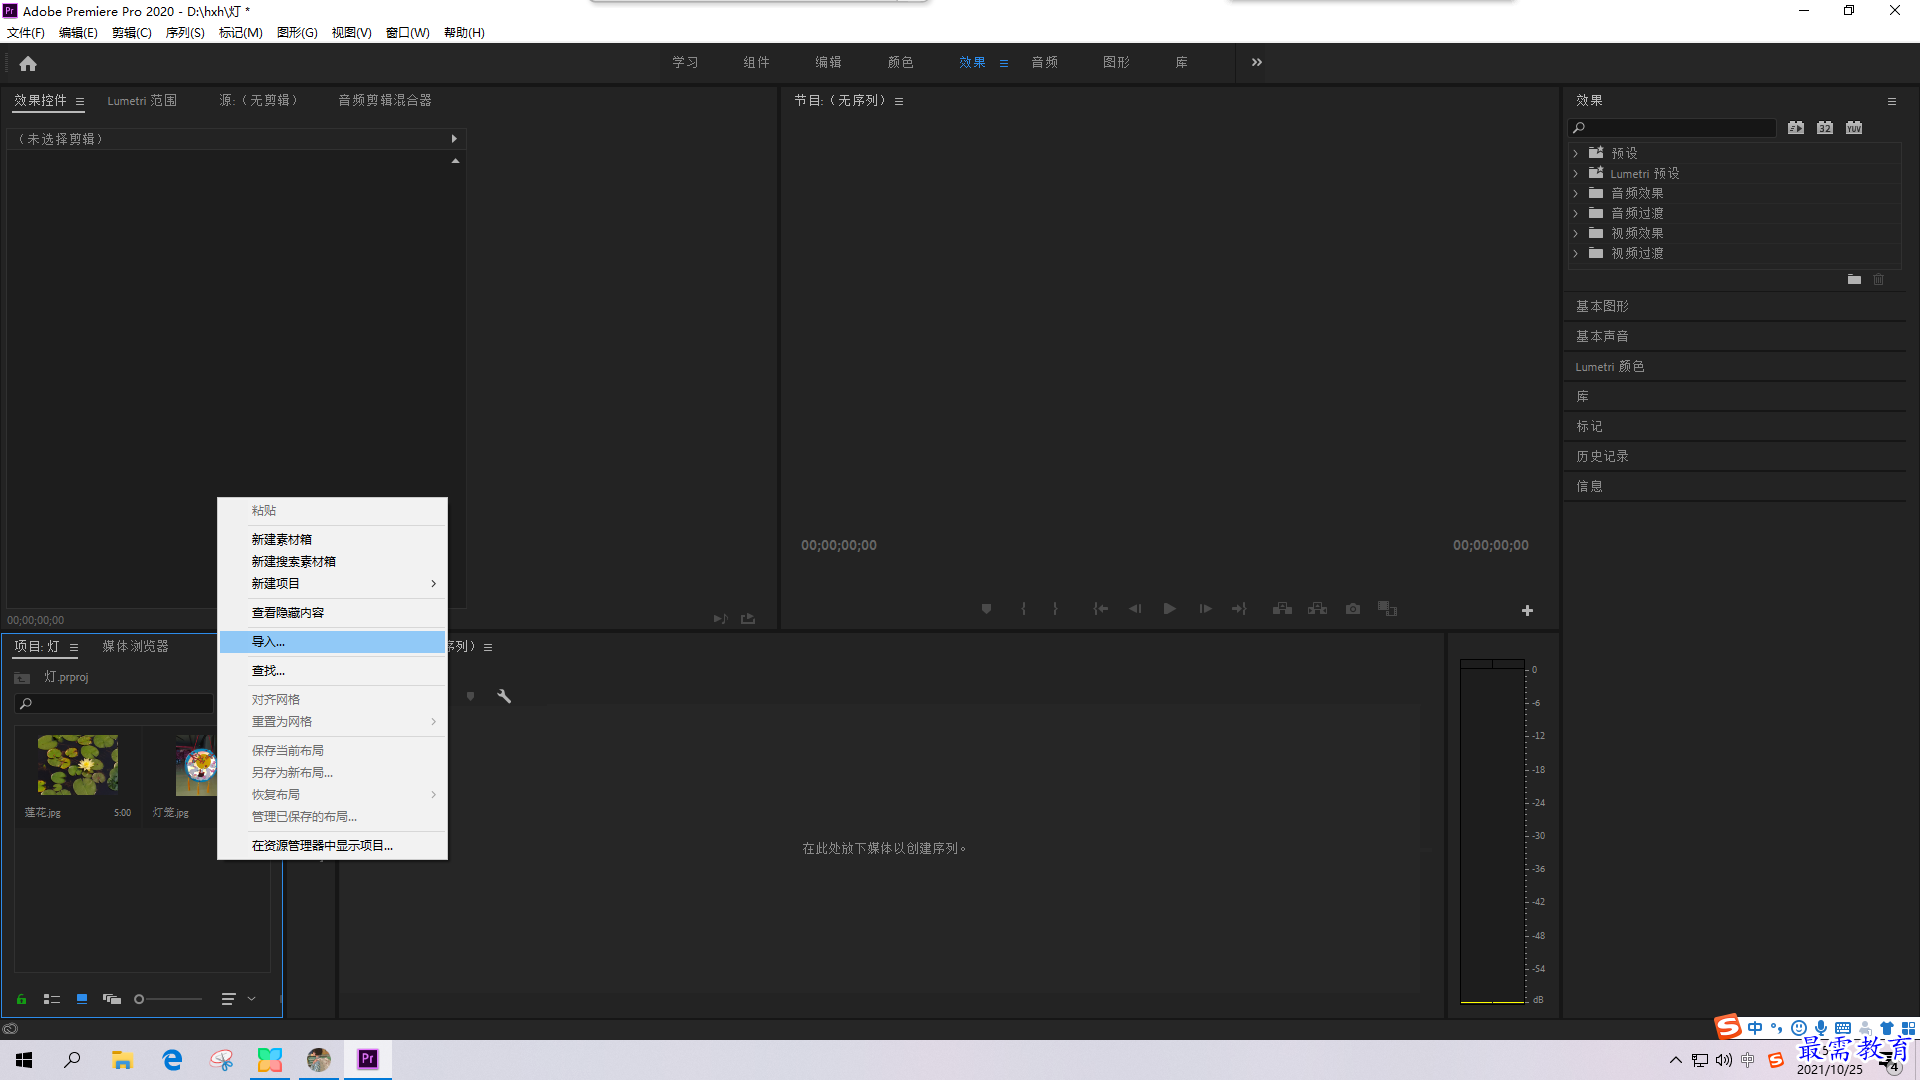Image resolution: width=1920 pixels, height=1080 pixels.
Task: Switch Project panel to Freeform View
Action: [112, 999]
